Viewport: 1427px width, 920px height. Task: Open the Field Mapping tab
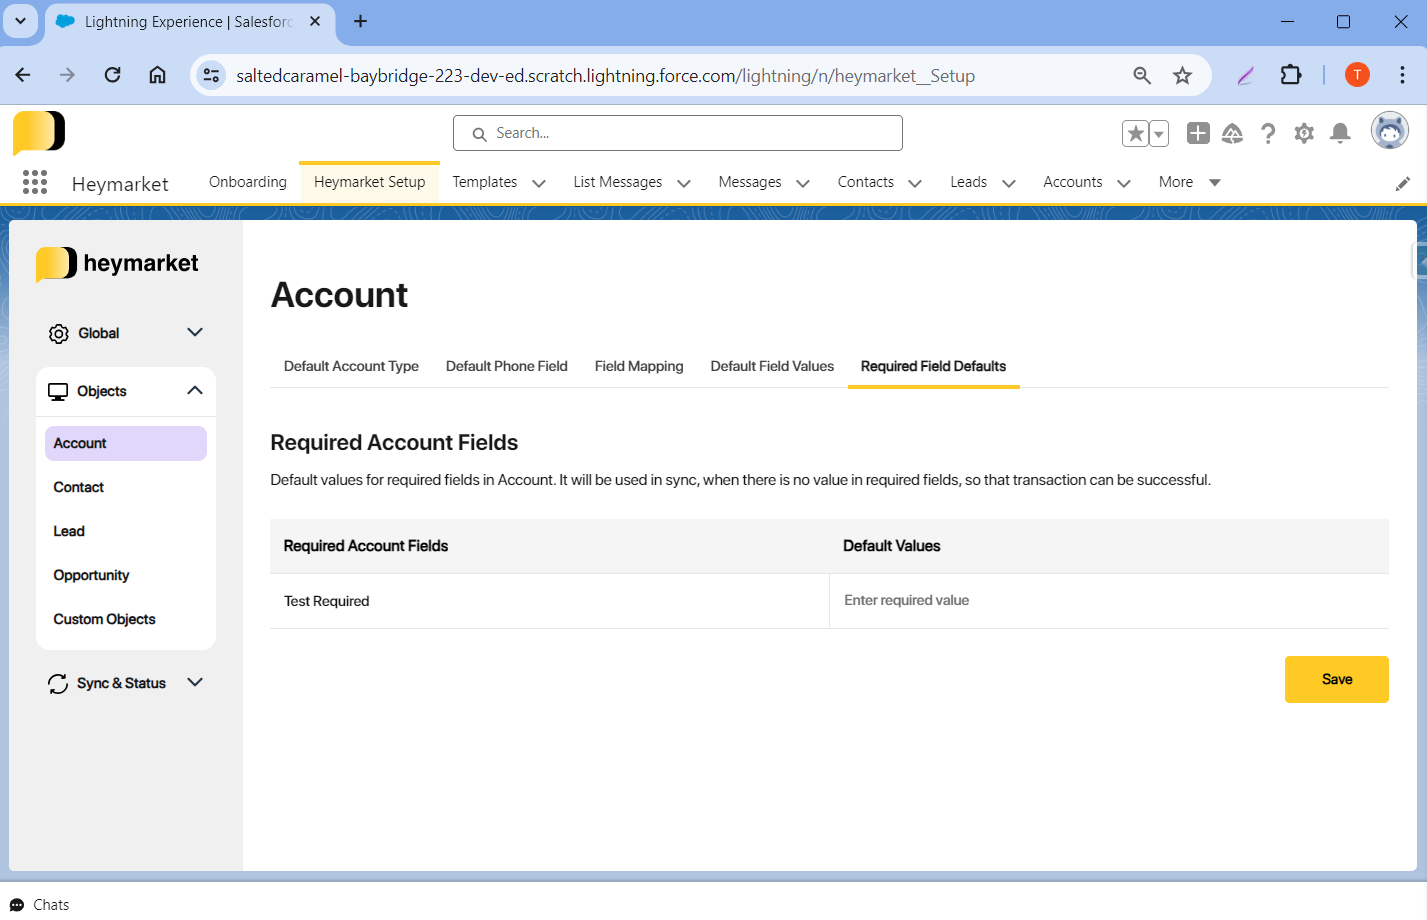click(639, 366)
